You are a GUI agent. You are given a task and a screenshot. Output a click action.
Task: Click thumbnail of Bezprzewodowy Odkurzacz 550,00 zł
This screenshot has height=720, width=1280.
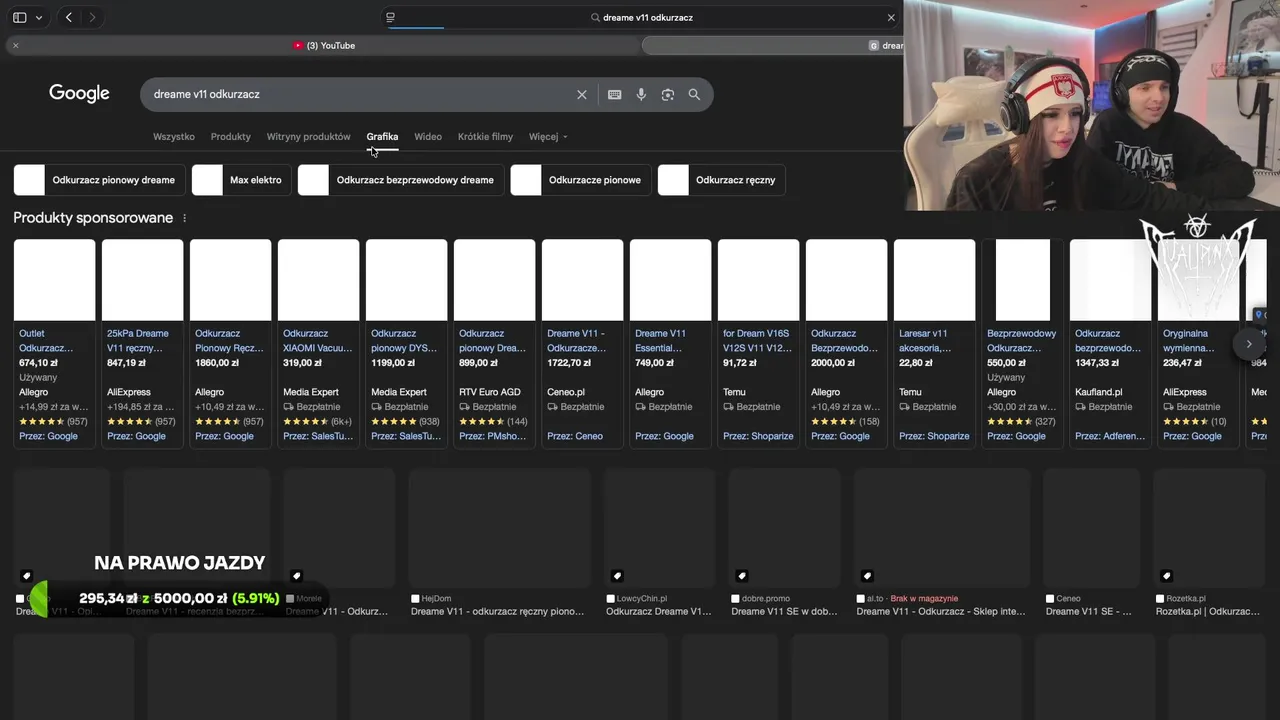click(x=1022, y=279)
